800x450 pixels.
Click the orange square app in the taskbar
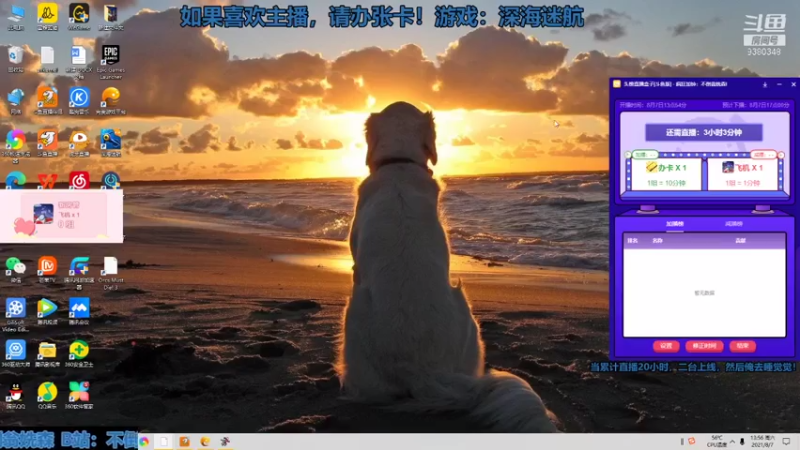tap(184, 441)
